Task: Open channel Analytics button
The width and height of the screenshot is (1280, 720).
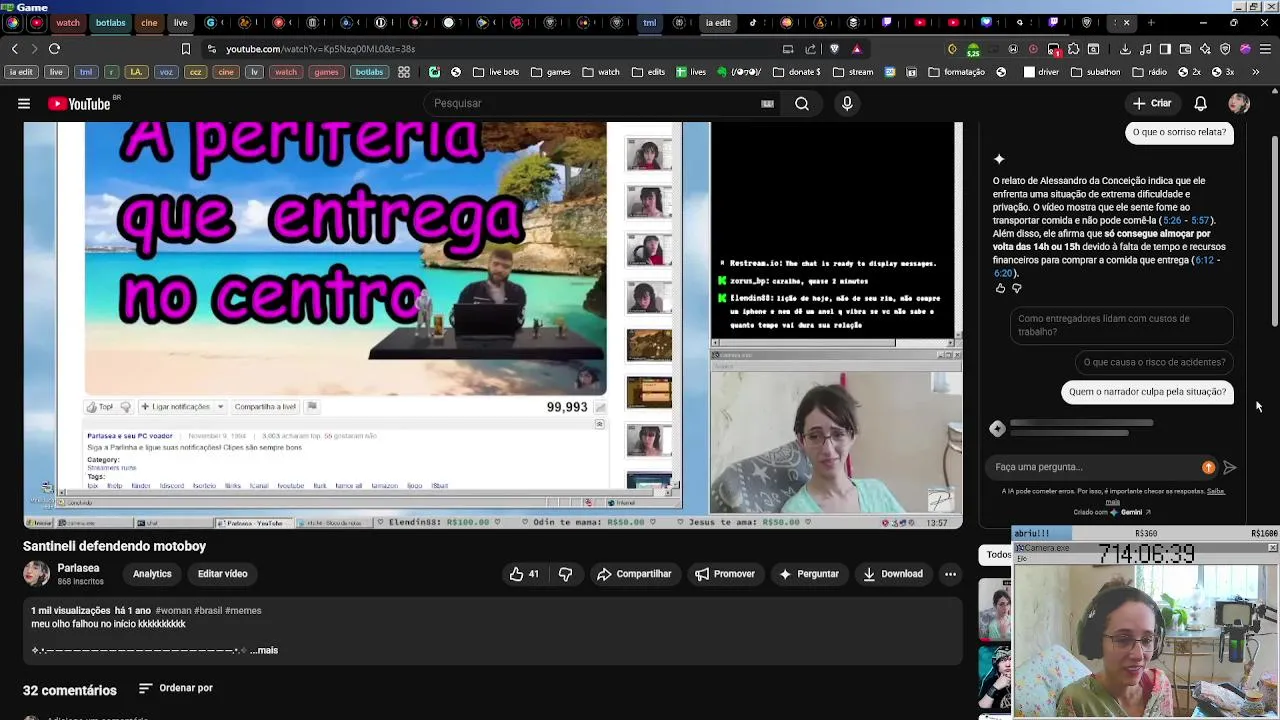Action: 152,574
